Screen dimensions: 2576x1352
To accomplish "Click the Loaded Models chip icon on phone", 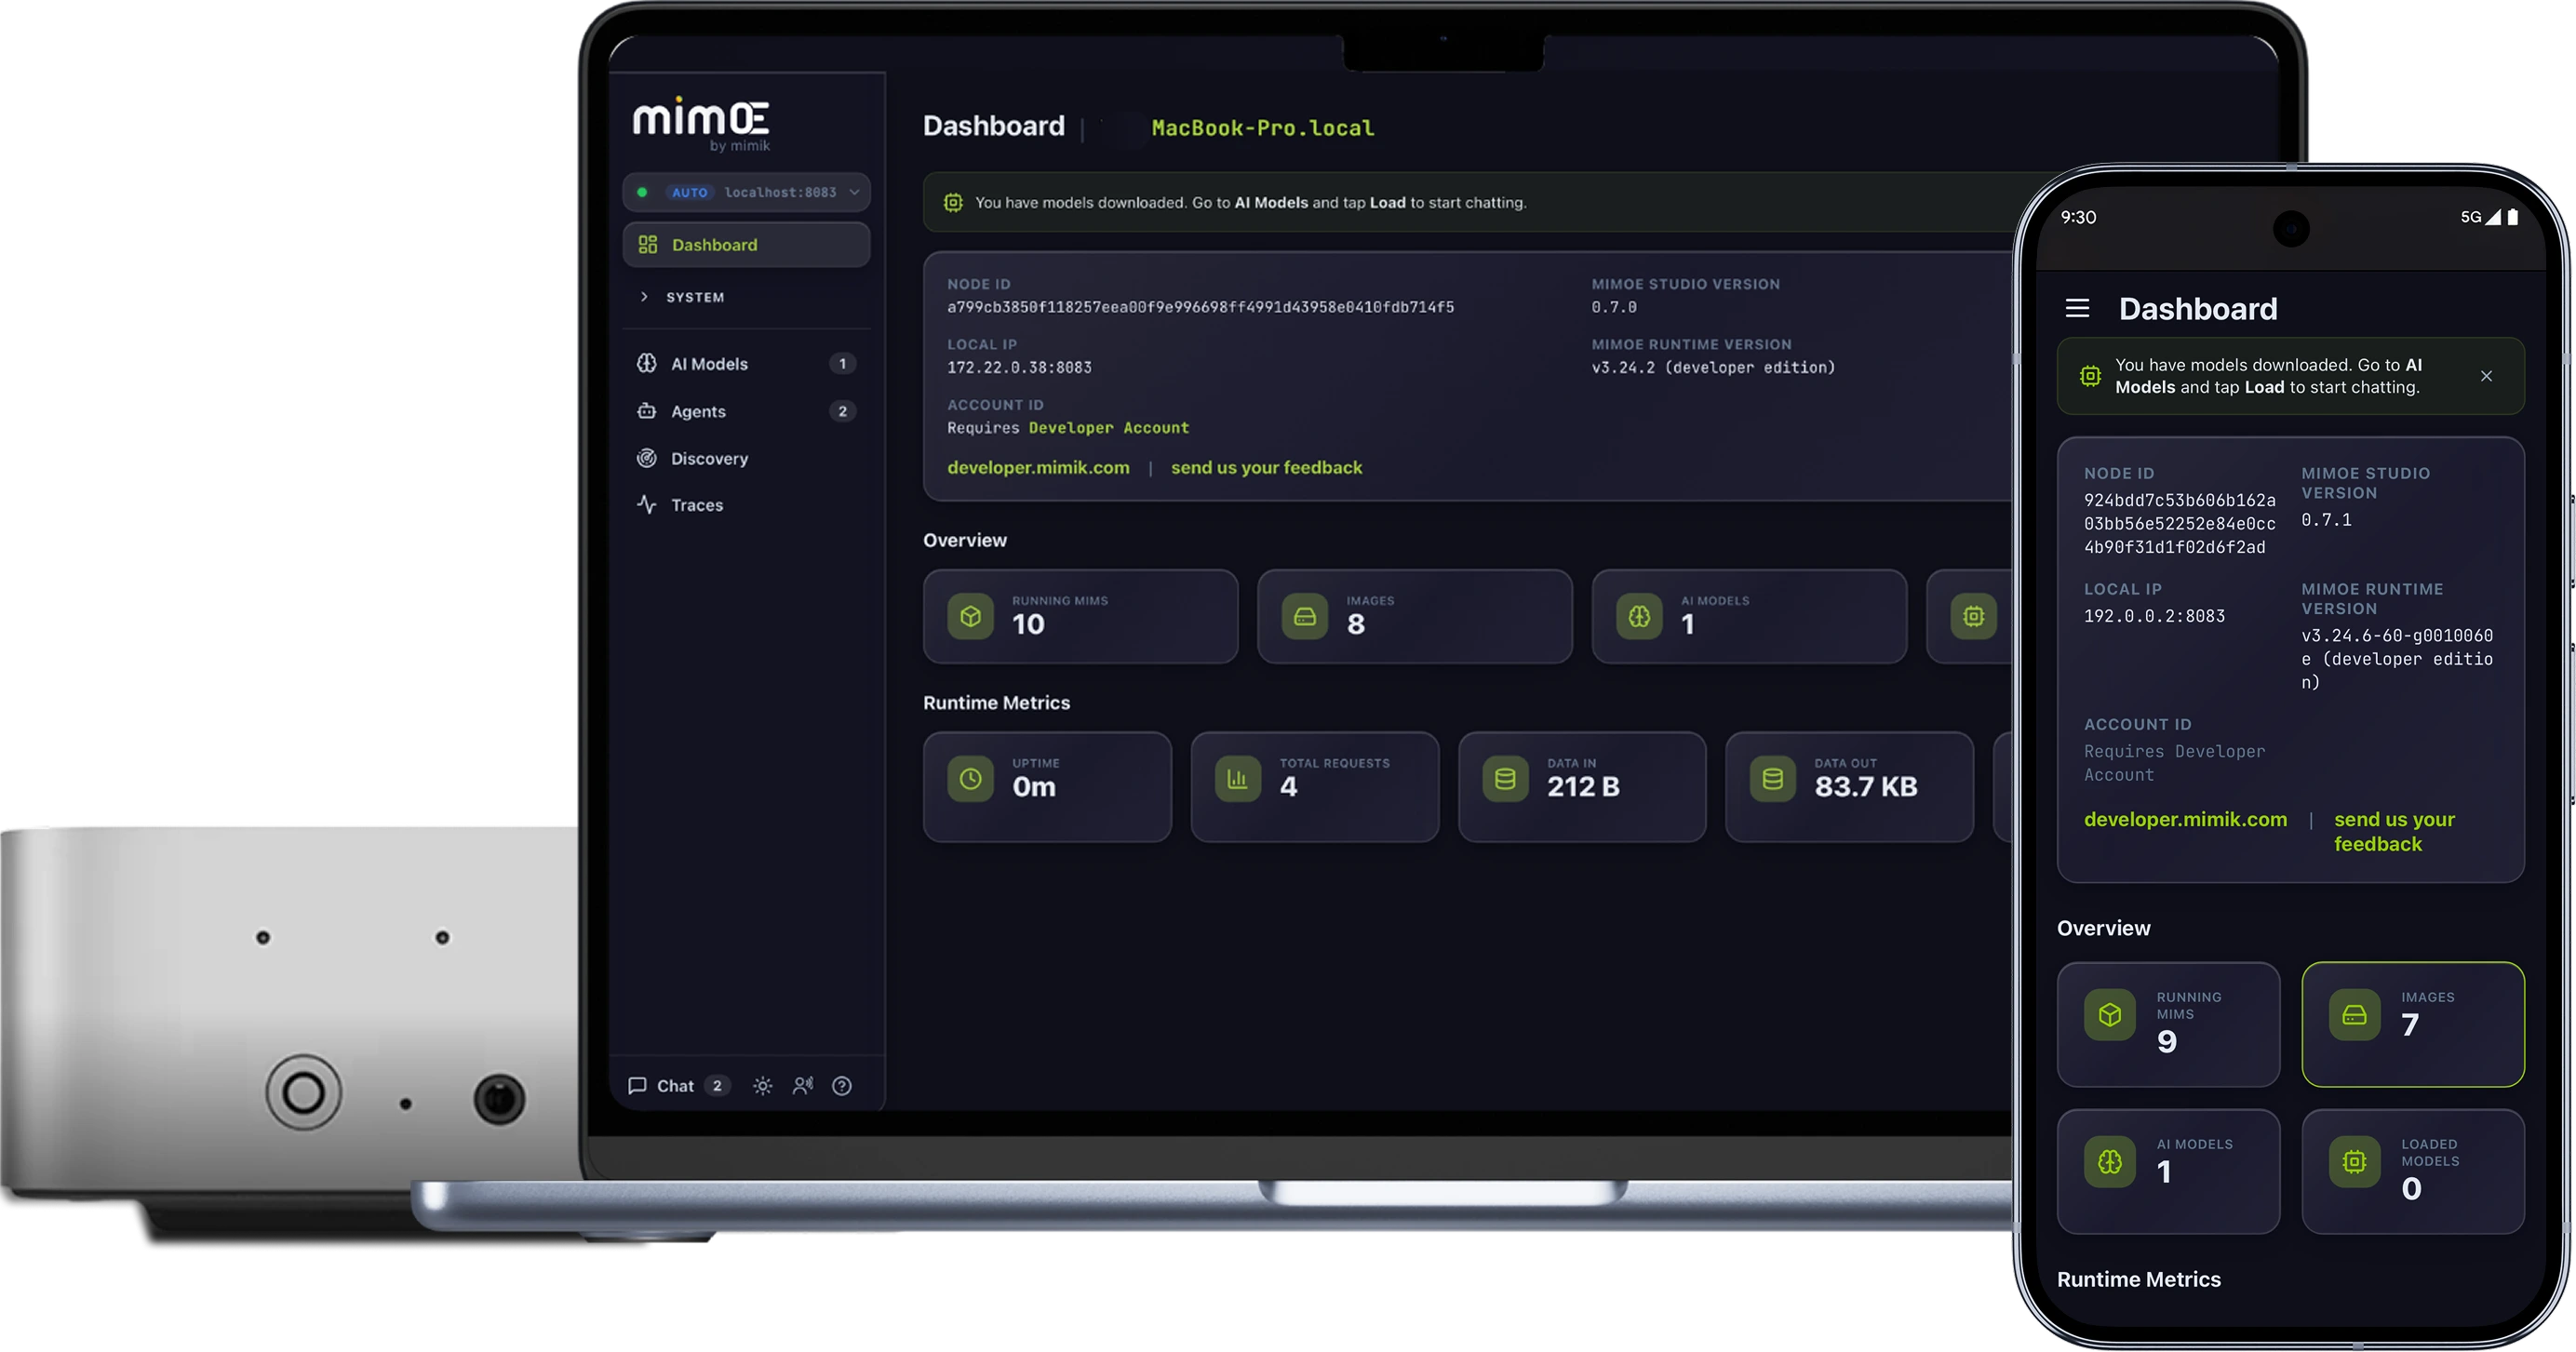I will [x=2355, y=1162].
